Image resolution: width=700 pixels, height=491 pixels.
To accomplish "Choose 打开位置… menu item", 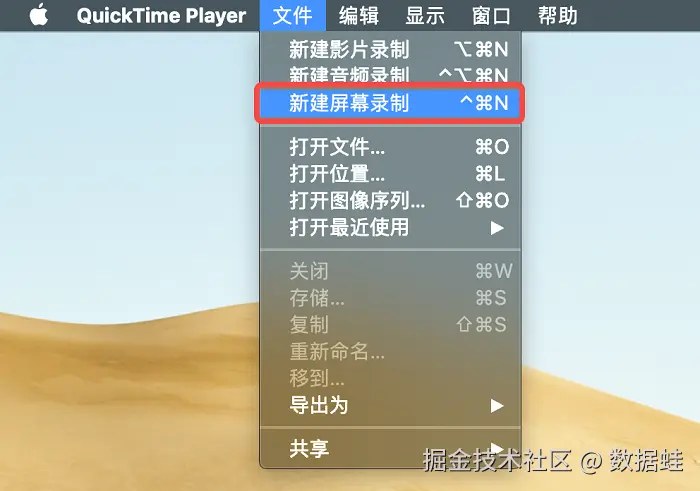I will pos(391,174).
